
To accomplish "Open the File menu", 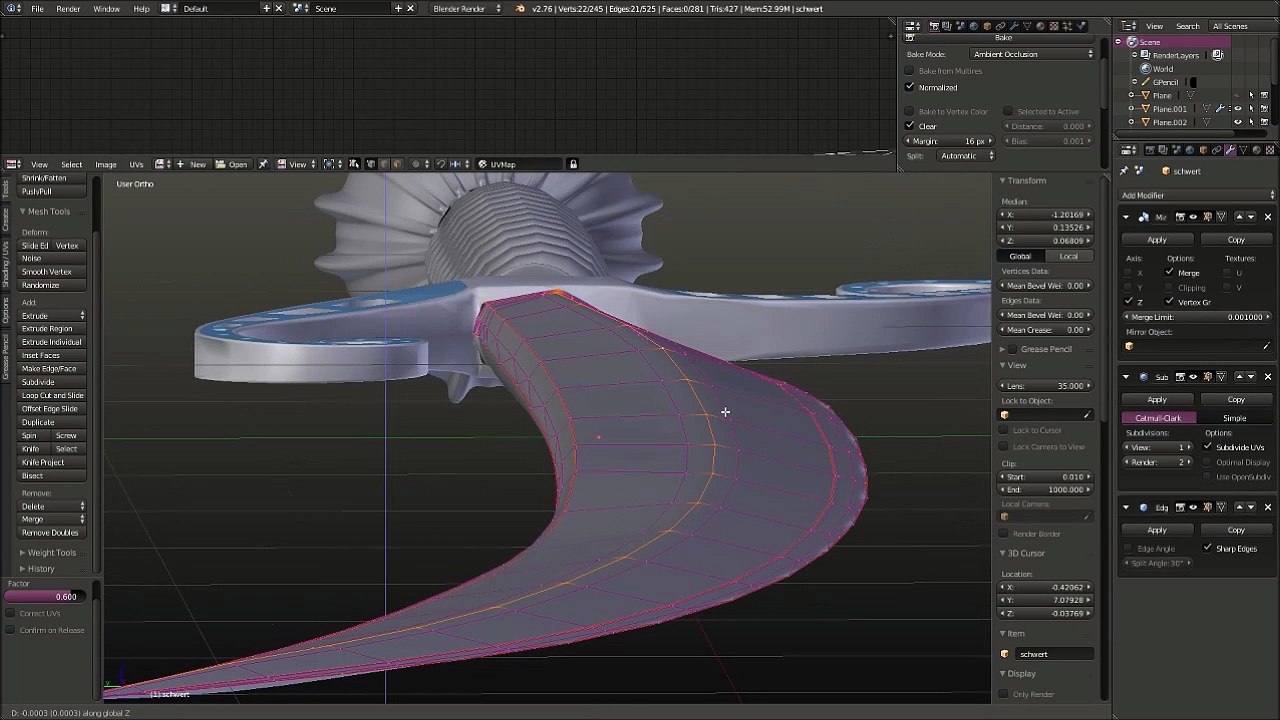I will click(37, 9).
